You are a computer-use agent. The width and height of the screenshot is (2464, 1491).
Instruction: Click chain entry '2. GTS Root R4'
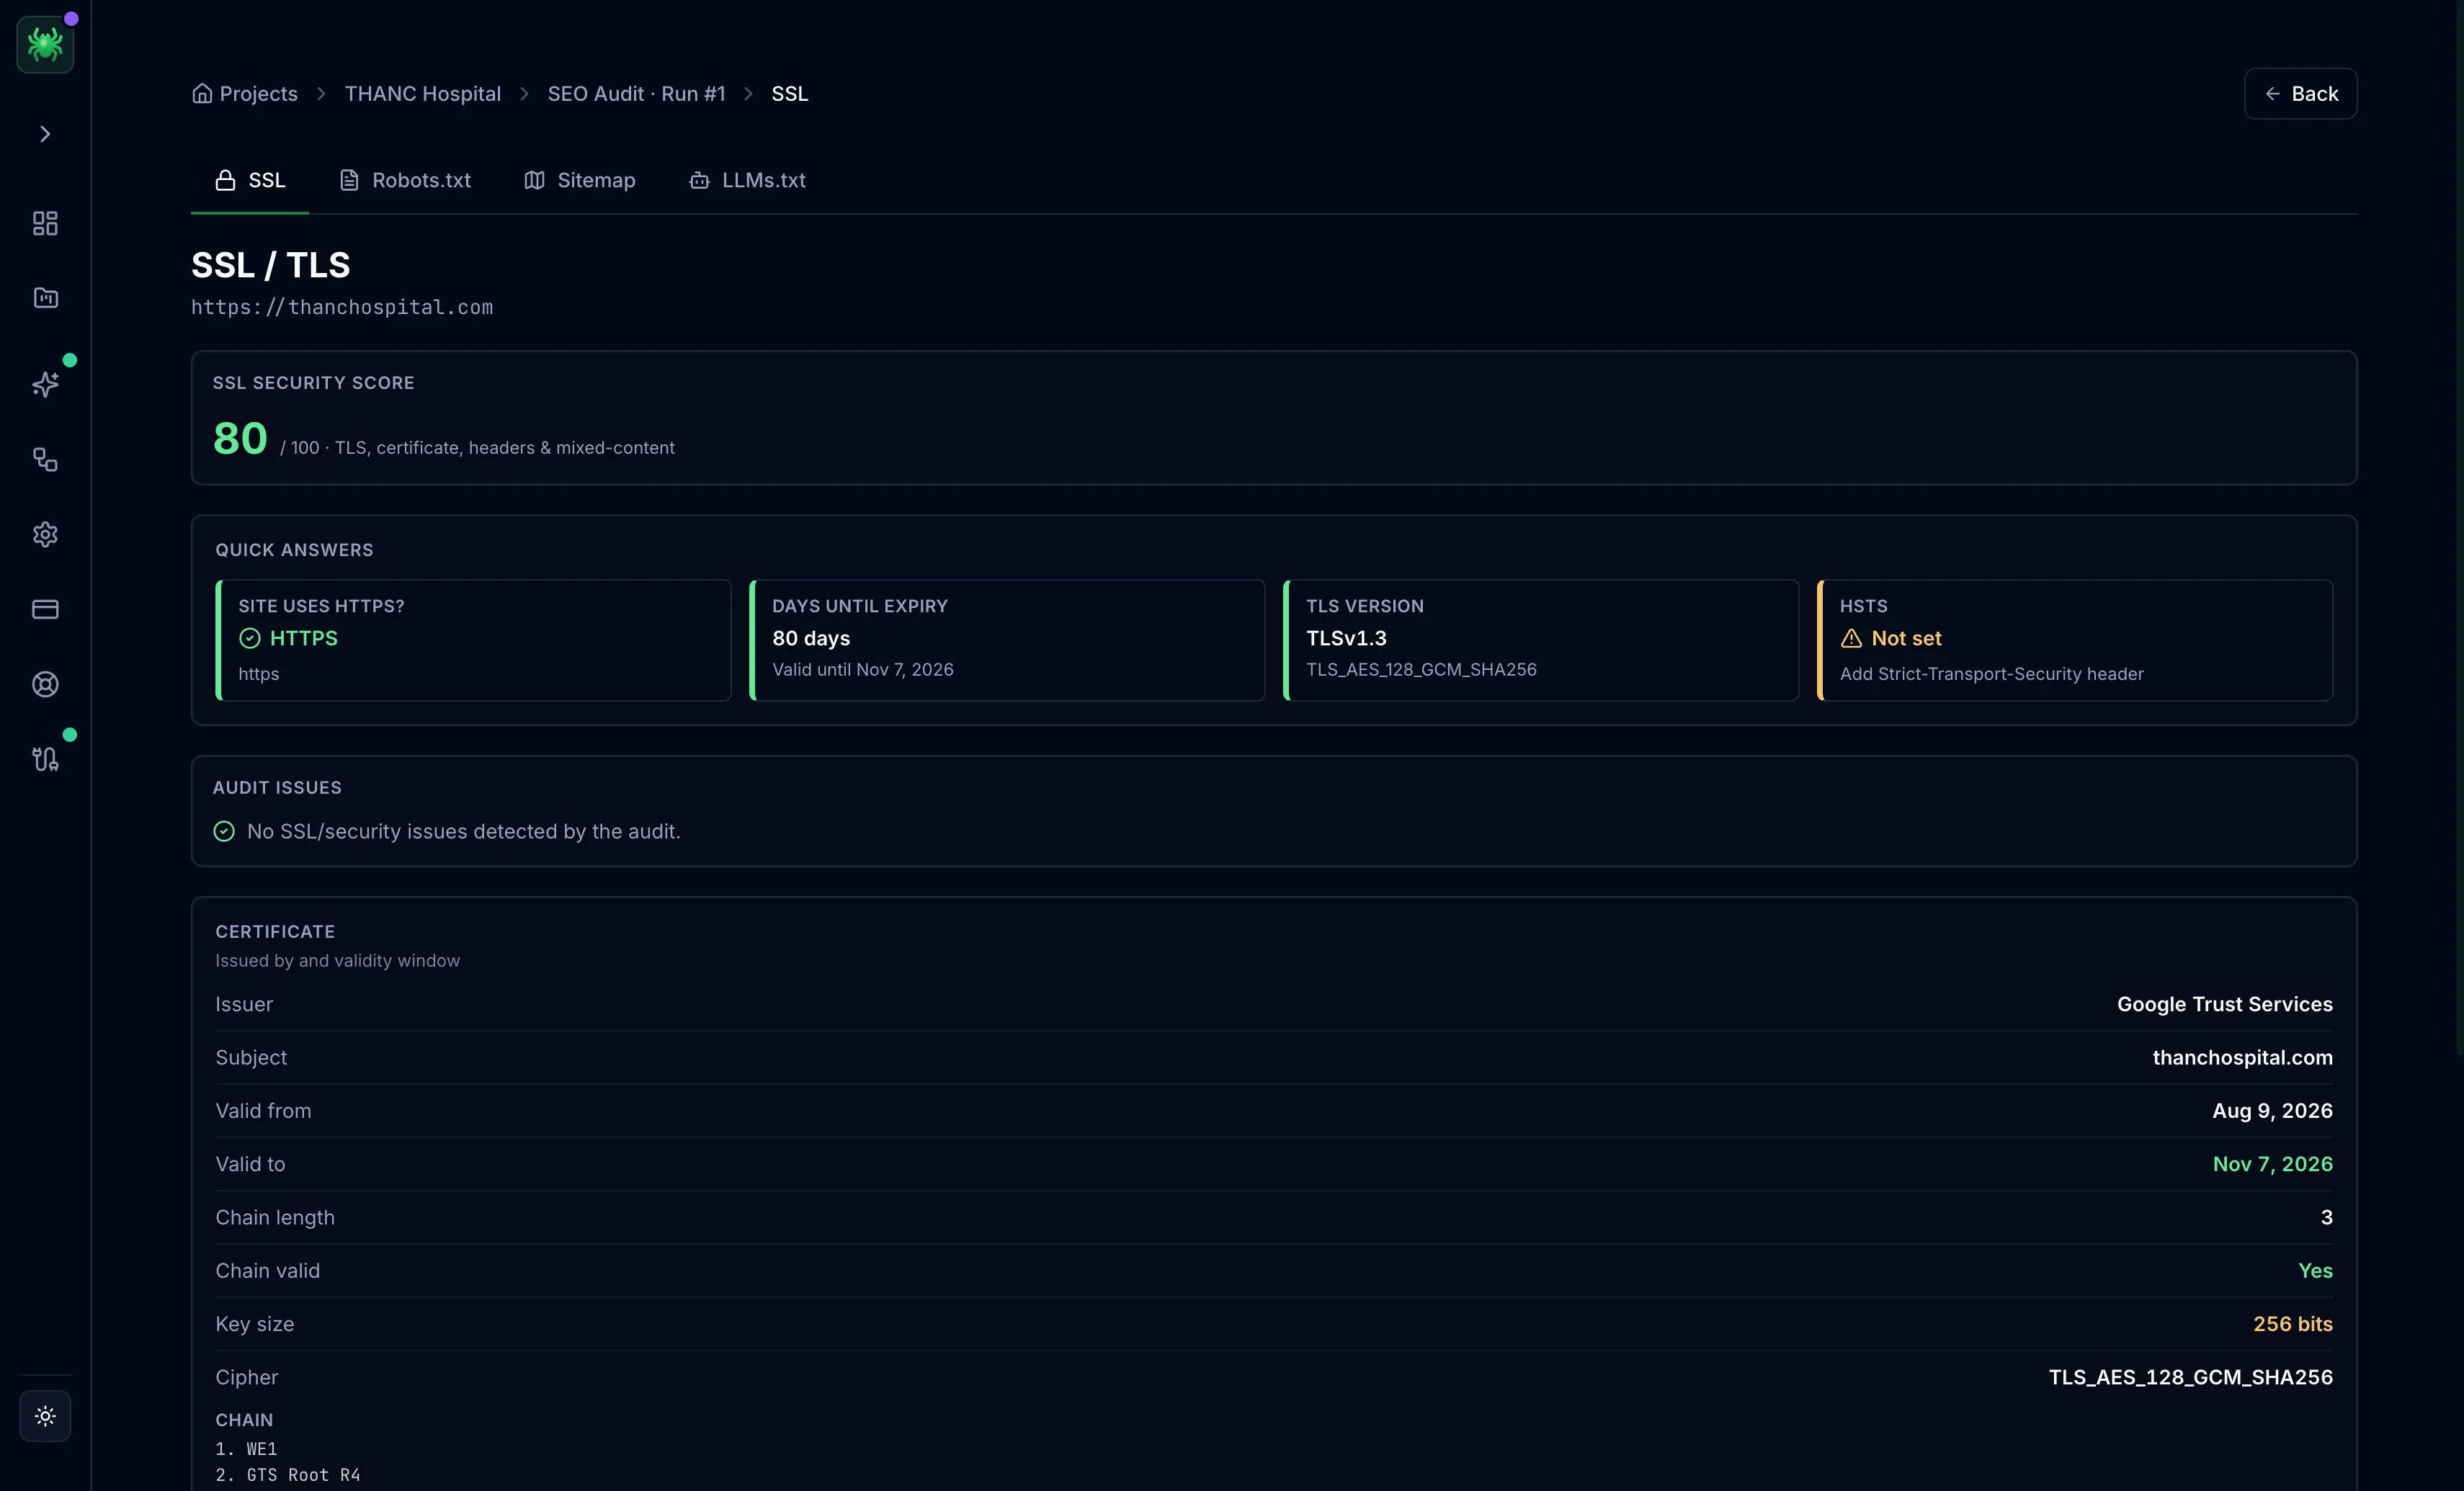coord(288,1475)
